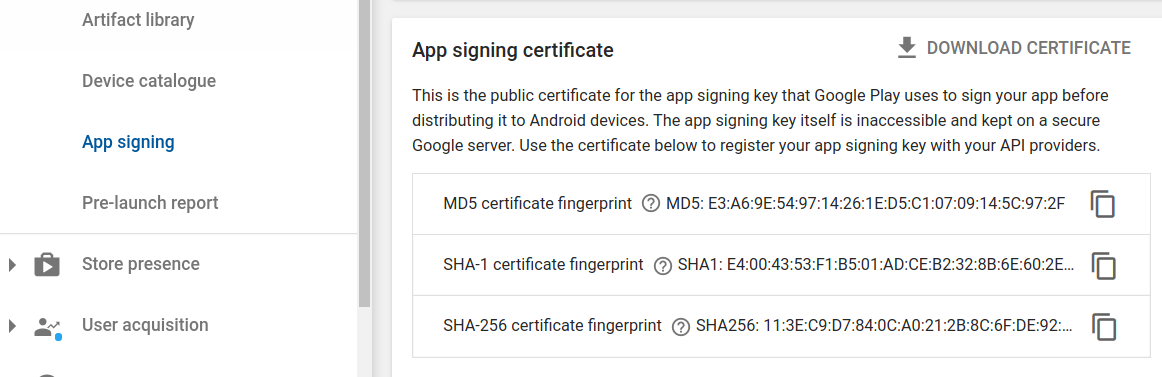Copy the MD5 certificate fingerprint
The image size is (1162, 377).
pyautogui.click(x=1103, y=204)
